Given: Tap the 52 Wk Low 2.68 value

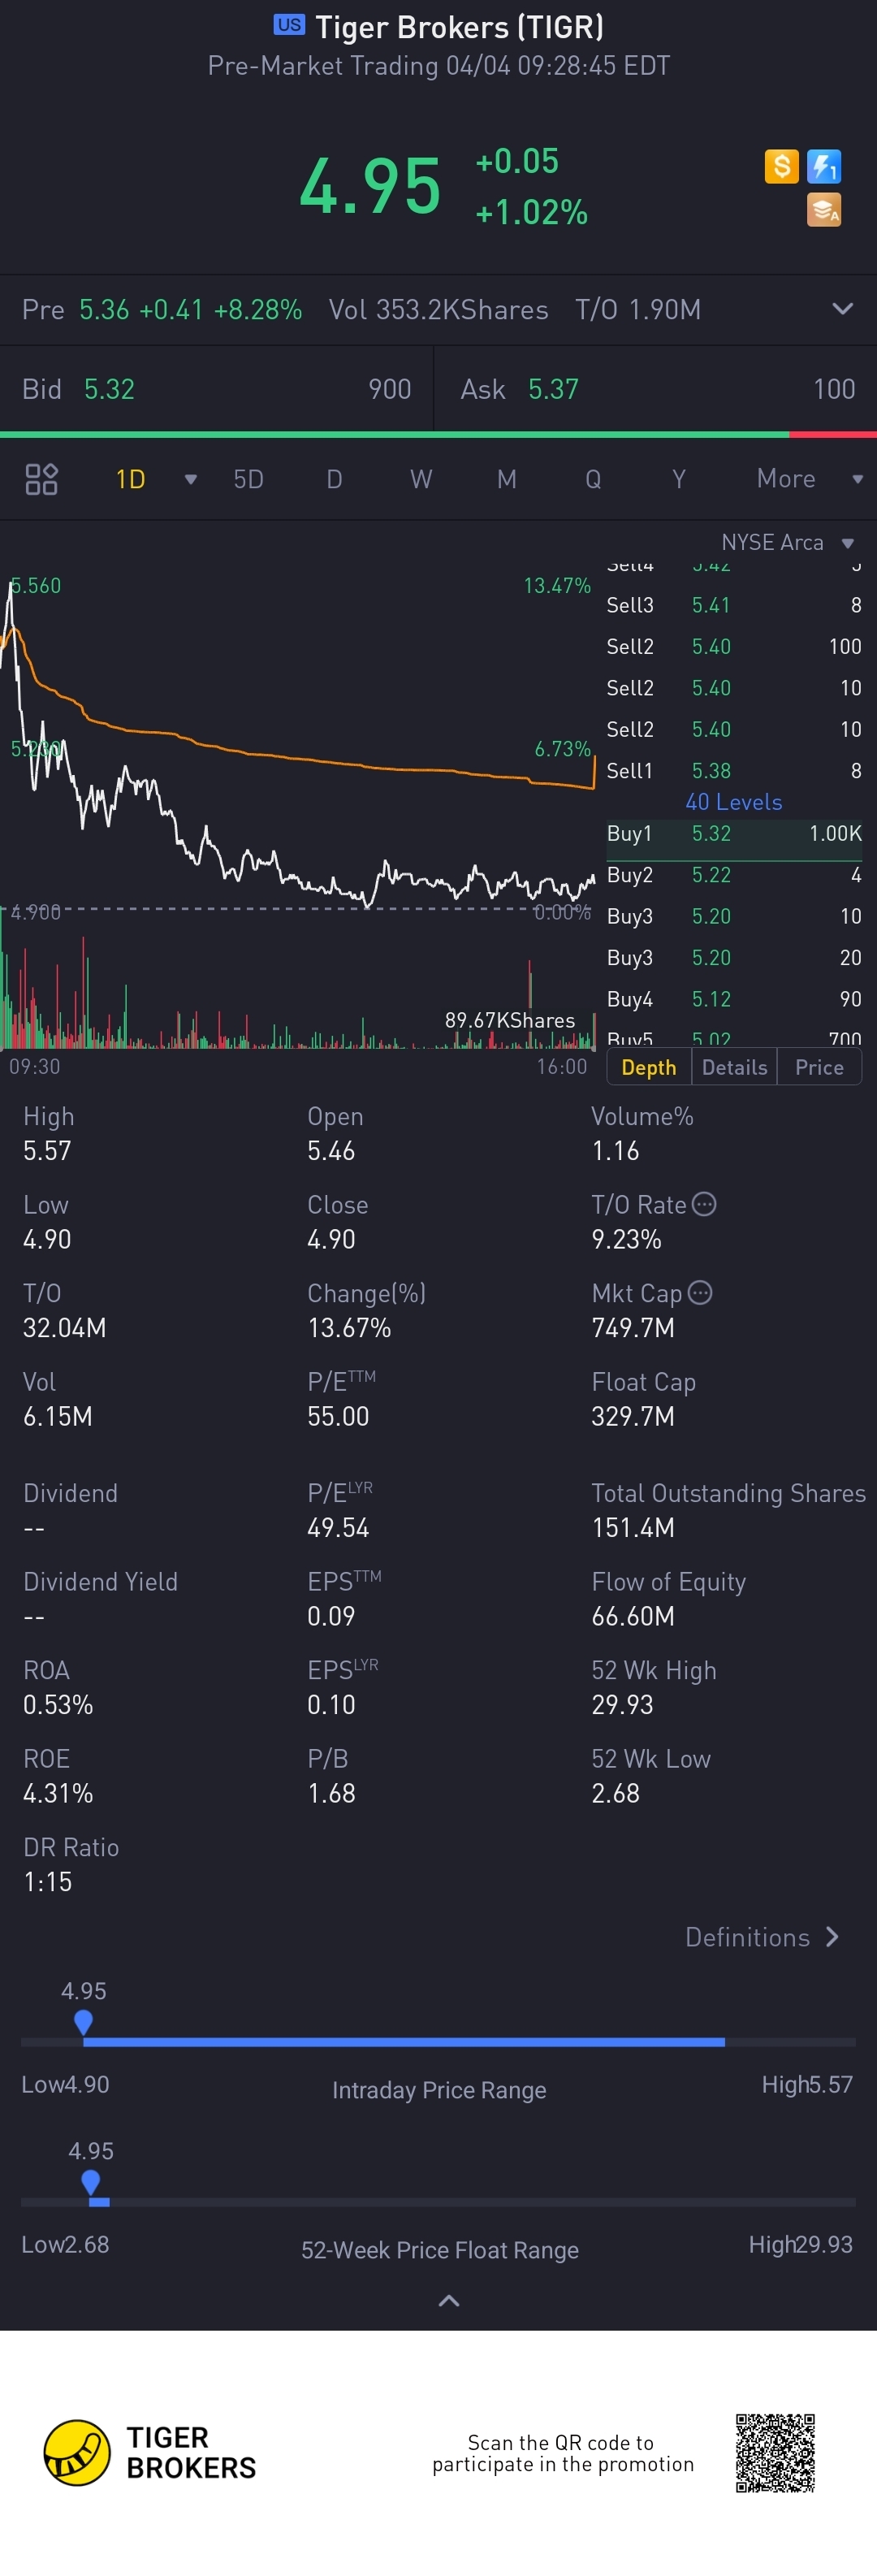Looking at the screenshot, I should point(615,1793).
